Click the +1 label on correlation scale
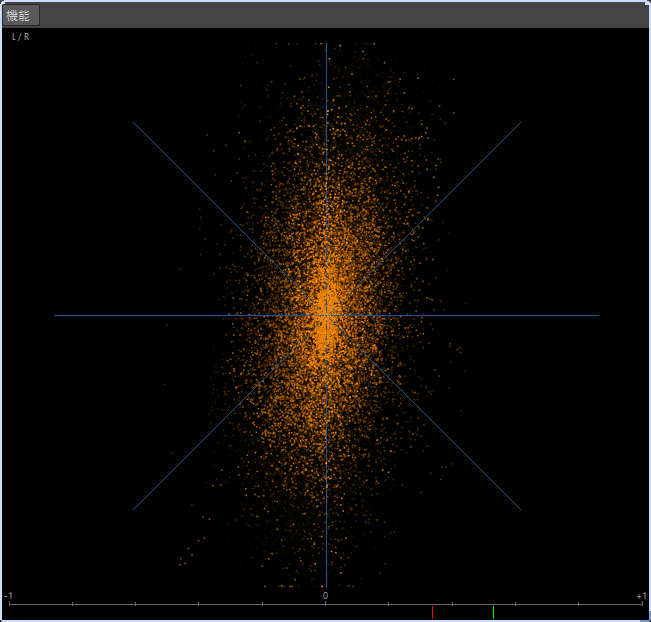 [641, 596]
